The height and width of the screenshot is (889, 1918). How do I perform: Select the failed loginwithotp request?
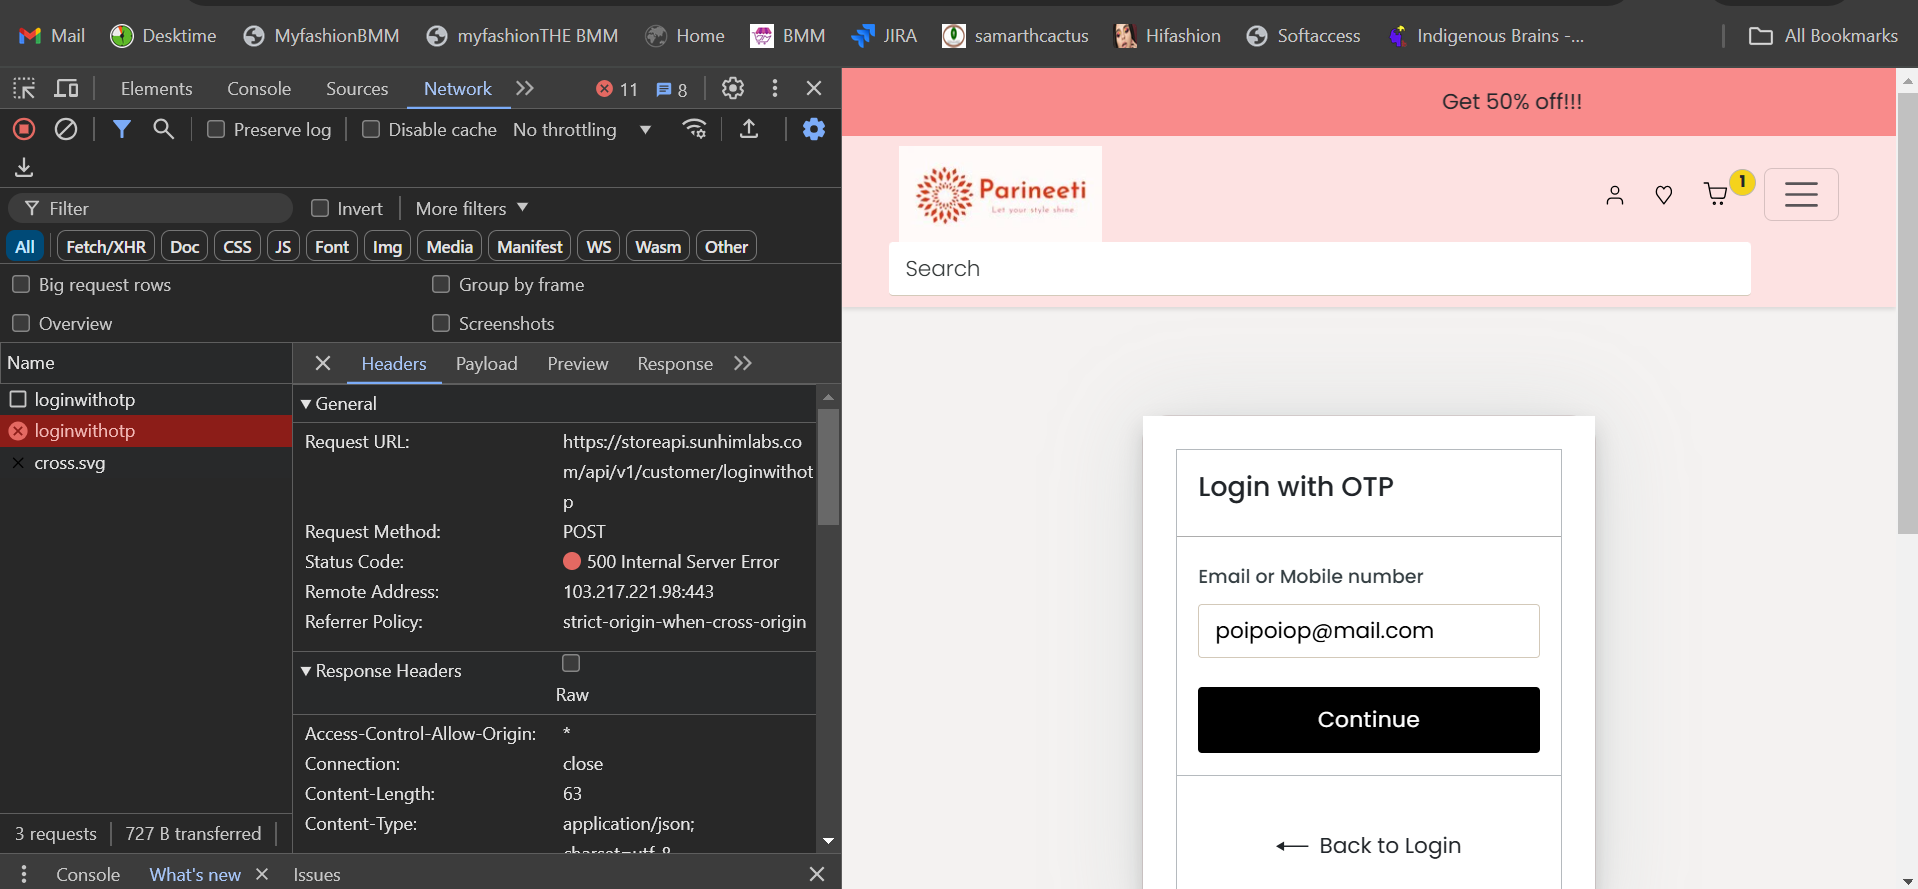(x=146, y=431)
